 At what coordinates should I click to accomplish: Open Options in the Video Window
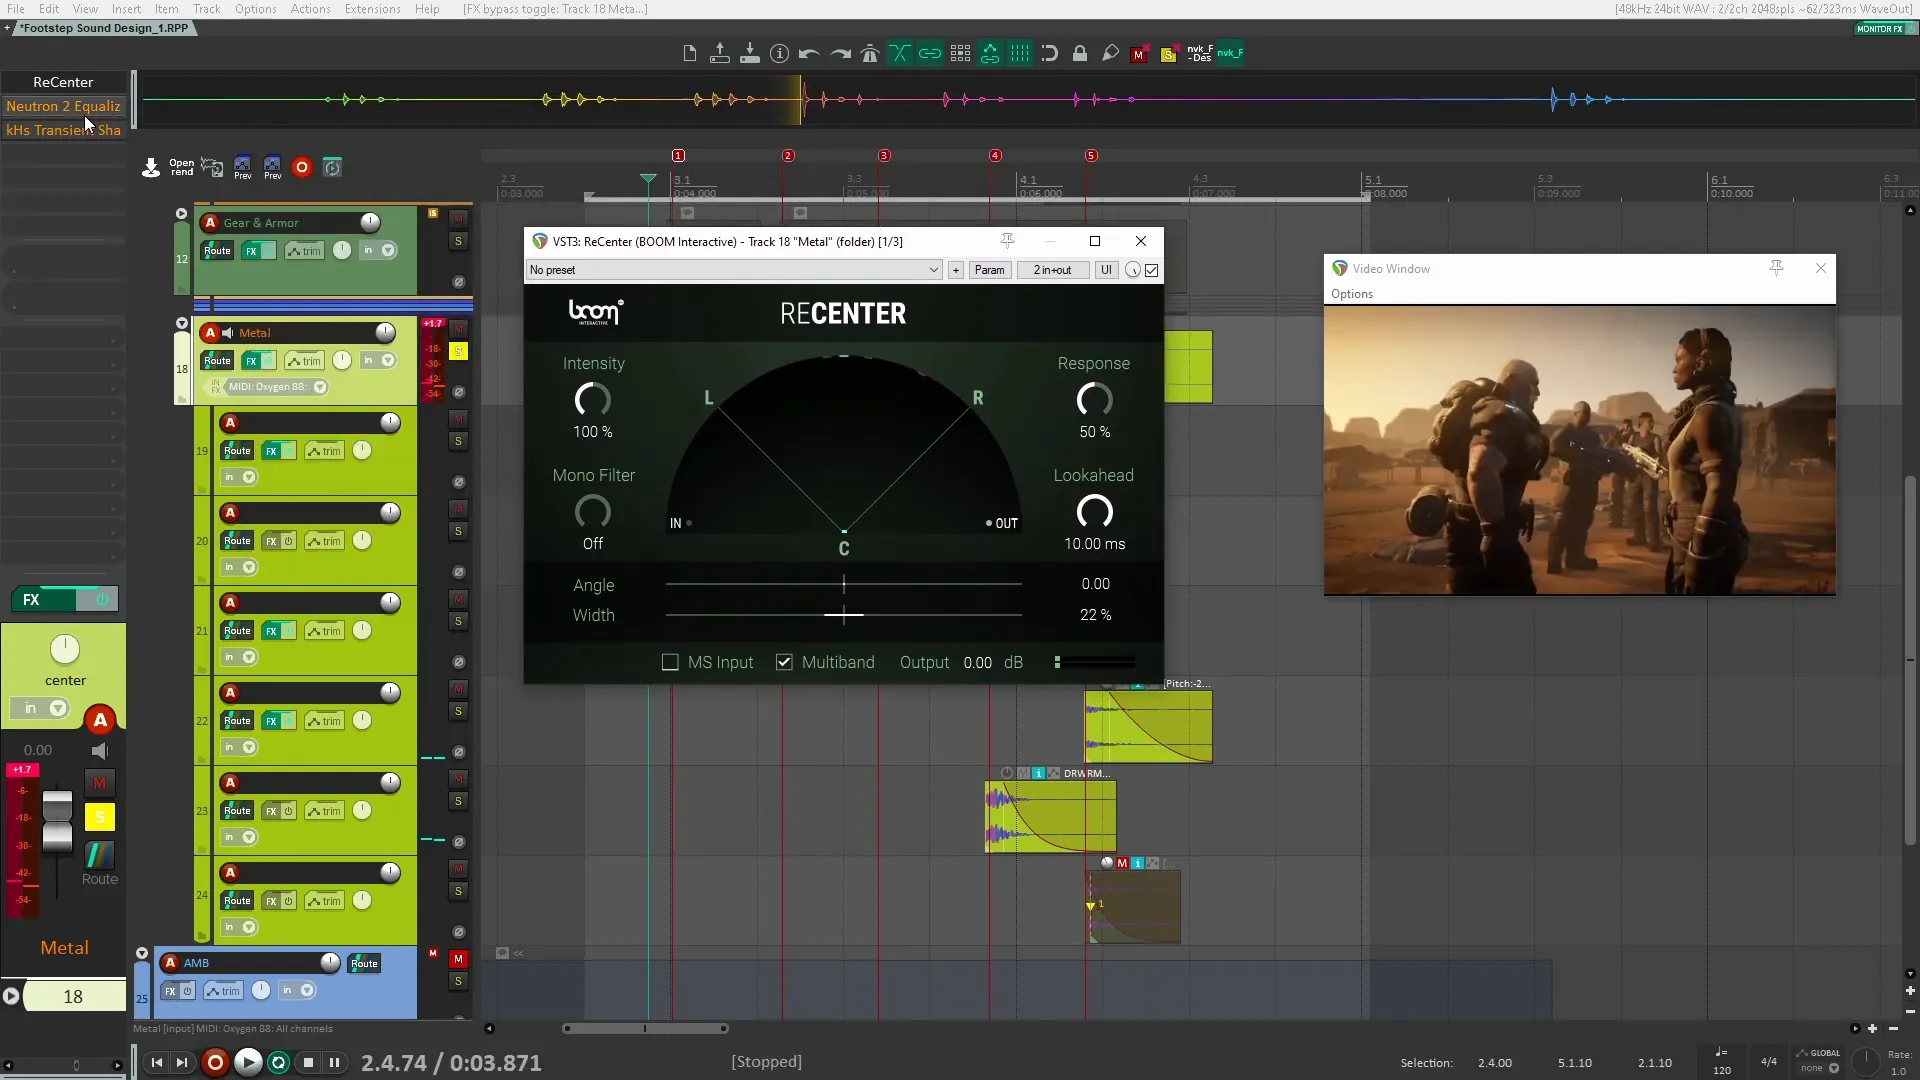(1352, 294)
